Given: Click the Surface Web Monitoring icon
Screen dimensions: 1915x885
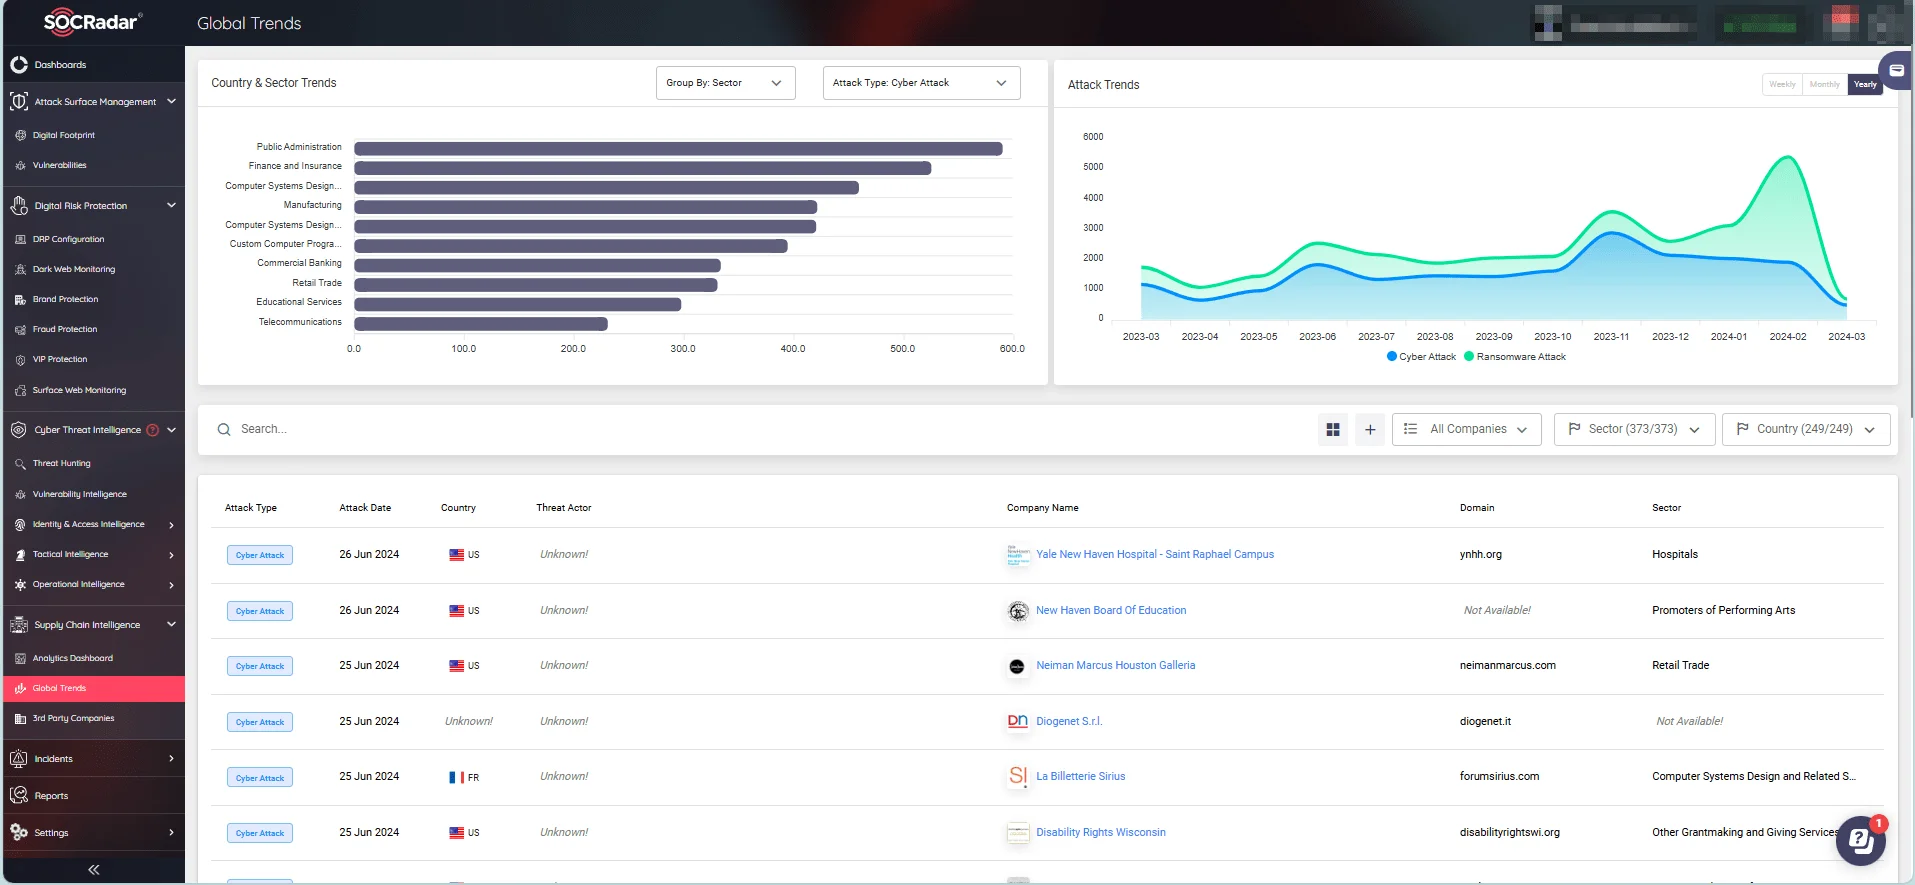Looking at the screenshot, I should pos(20,390).
